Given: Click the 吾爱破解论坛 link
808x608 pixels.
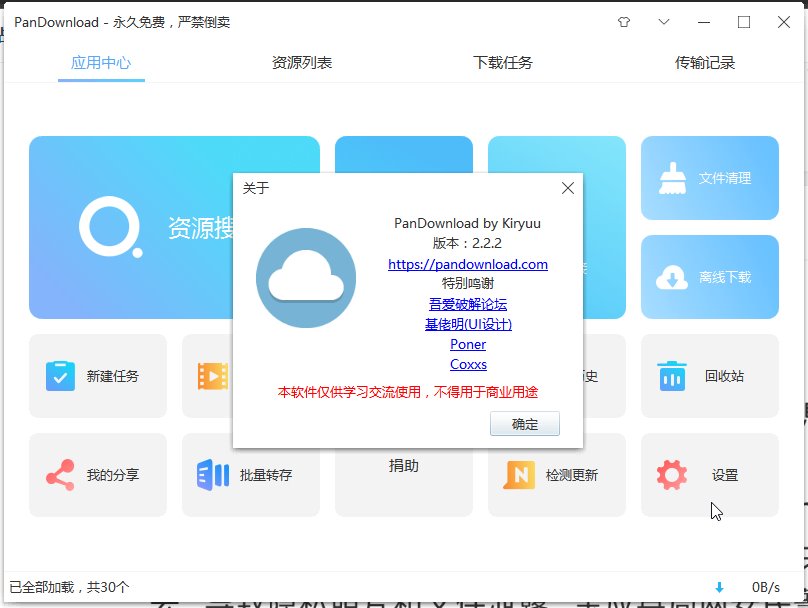Looking at the screenshot, I should pos(468,304).
